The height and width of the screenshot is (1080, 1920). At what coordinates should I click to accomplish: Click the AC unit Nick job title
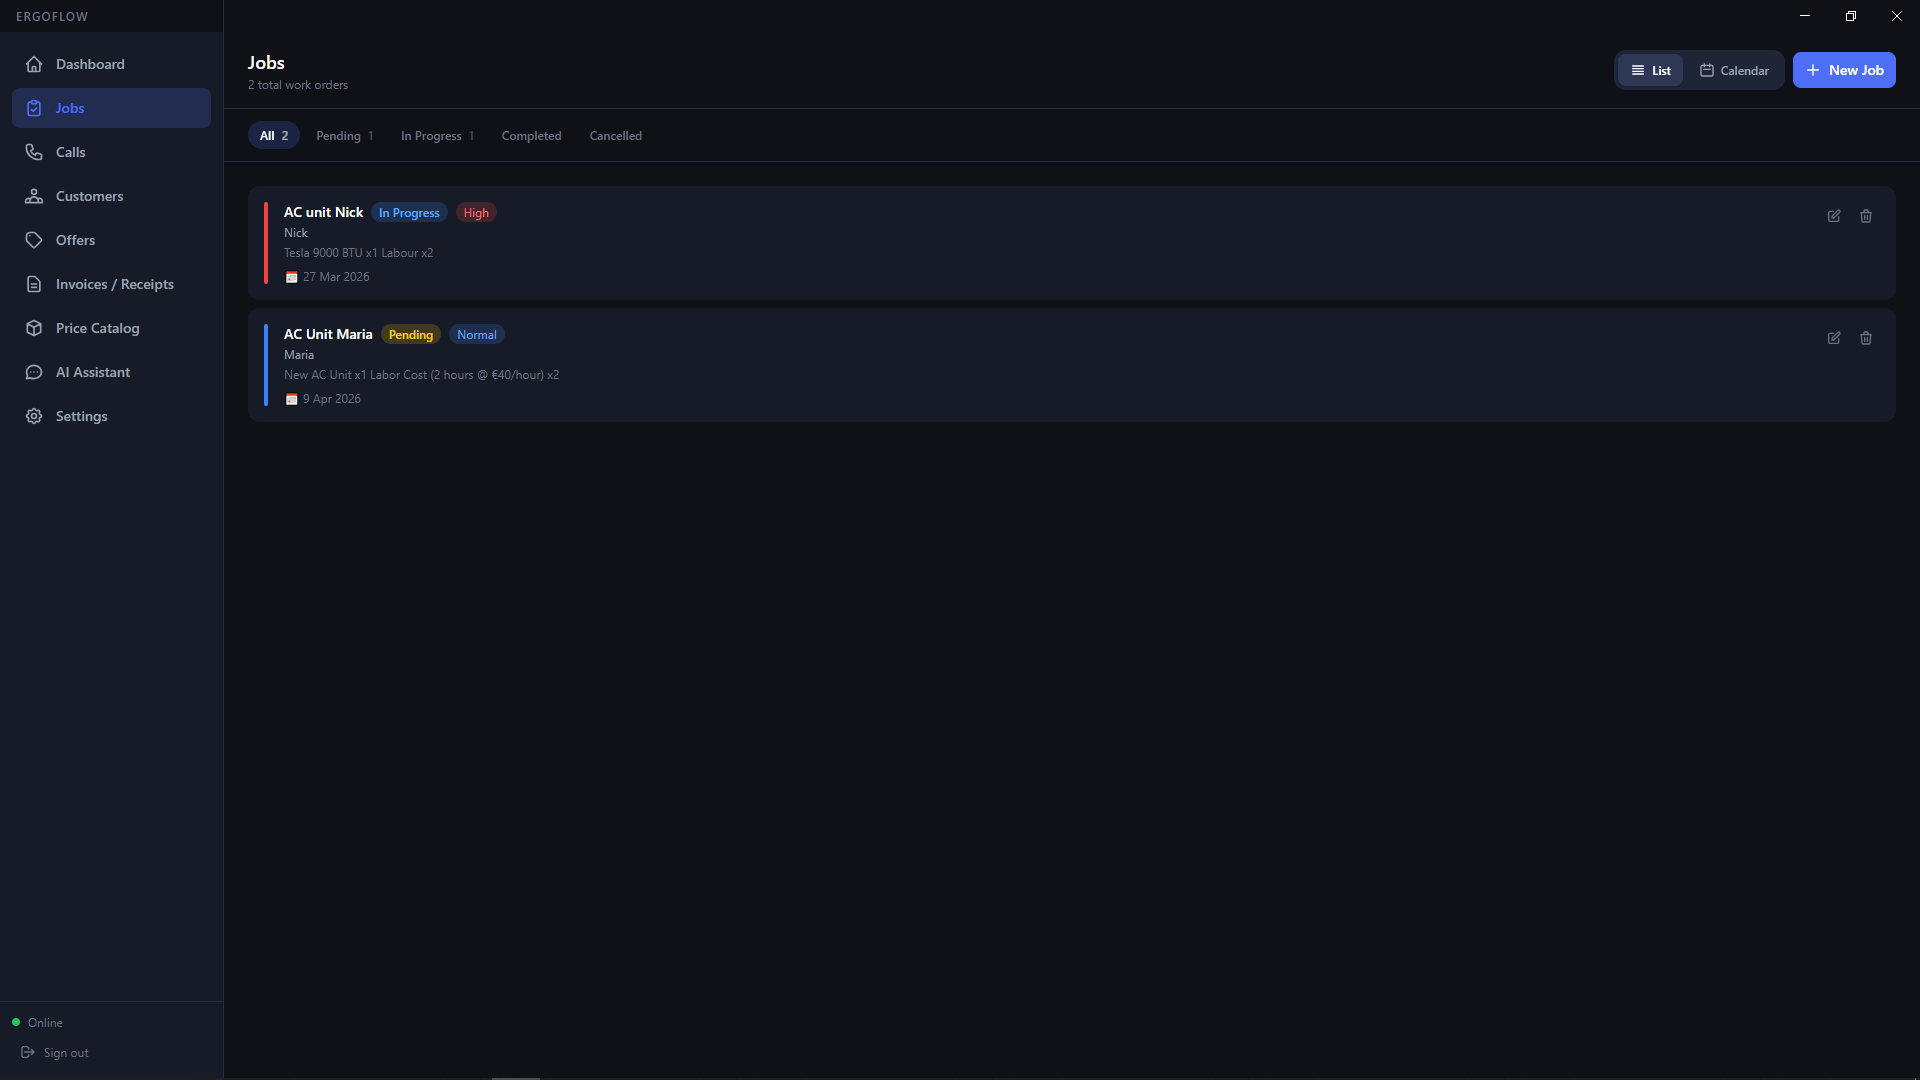(323, 212)
